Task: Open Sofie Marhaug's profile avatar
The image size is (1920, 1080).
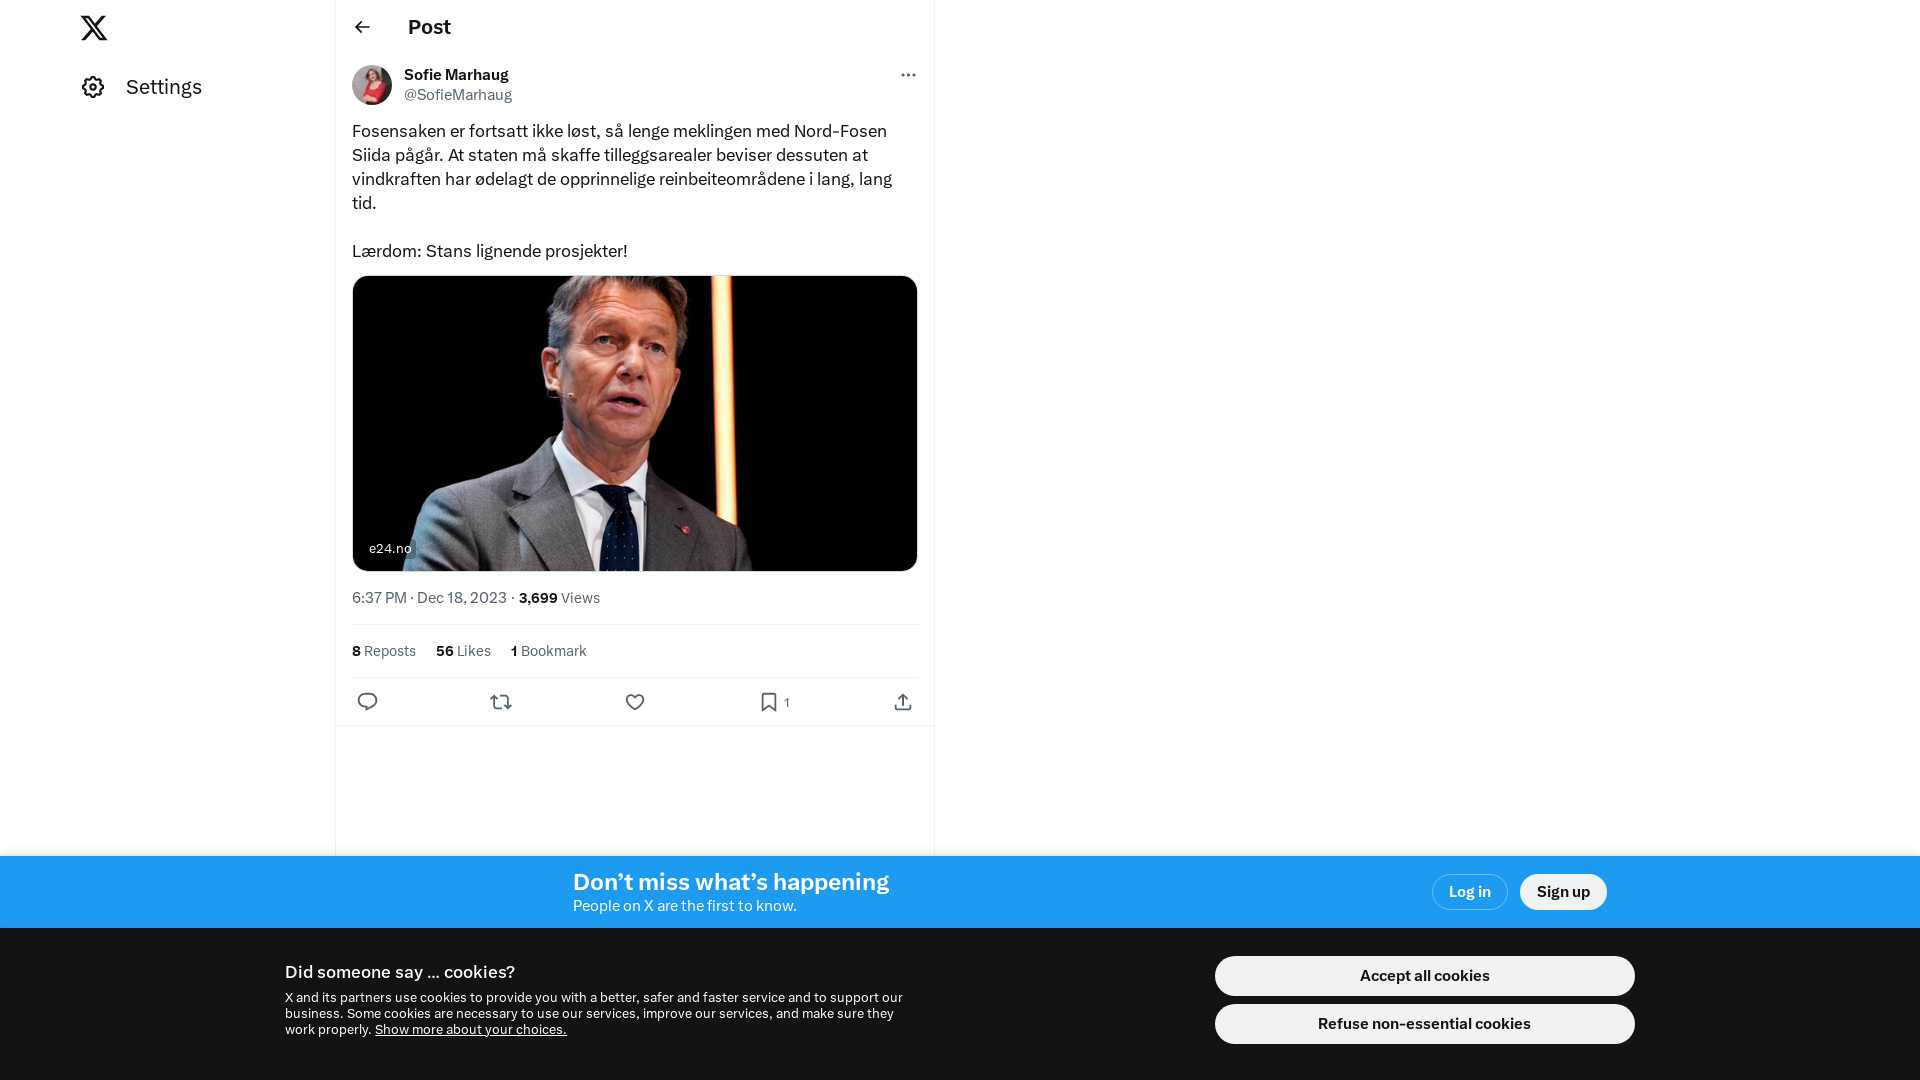Action: [x=372, y=85]
